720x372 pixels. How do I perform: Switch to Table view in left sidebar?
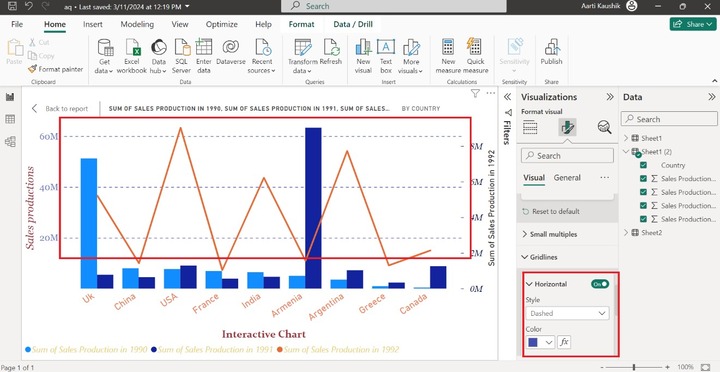(10, 119)
